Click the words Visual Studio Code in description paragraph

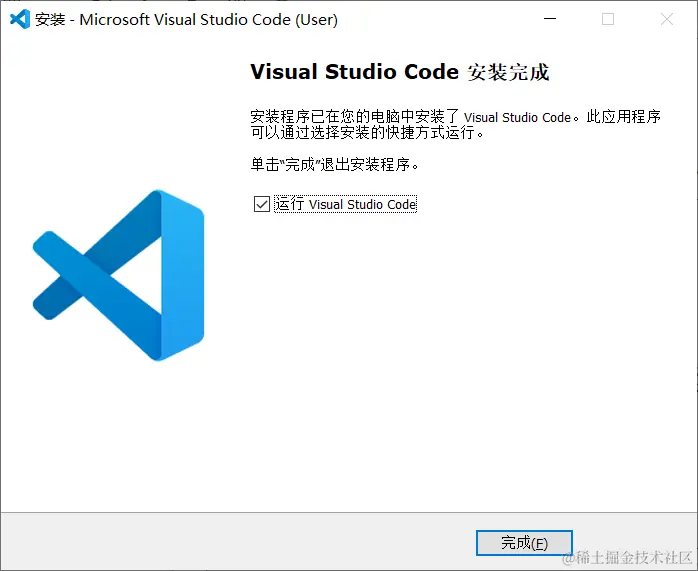517,117
